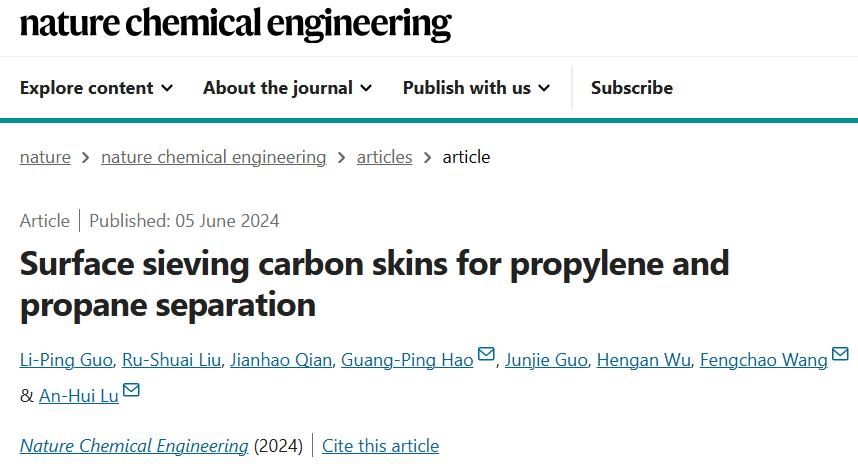Click the Nature Chemical Engineering logo
This screenshot has height=476, width=858.
pos(235,23)
